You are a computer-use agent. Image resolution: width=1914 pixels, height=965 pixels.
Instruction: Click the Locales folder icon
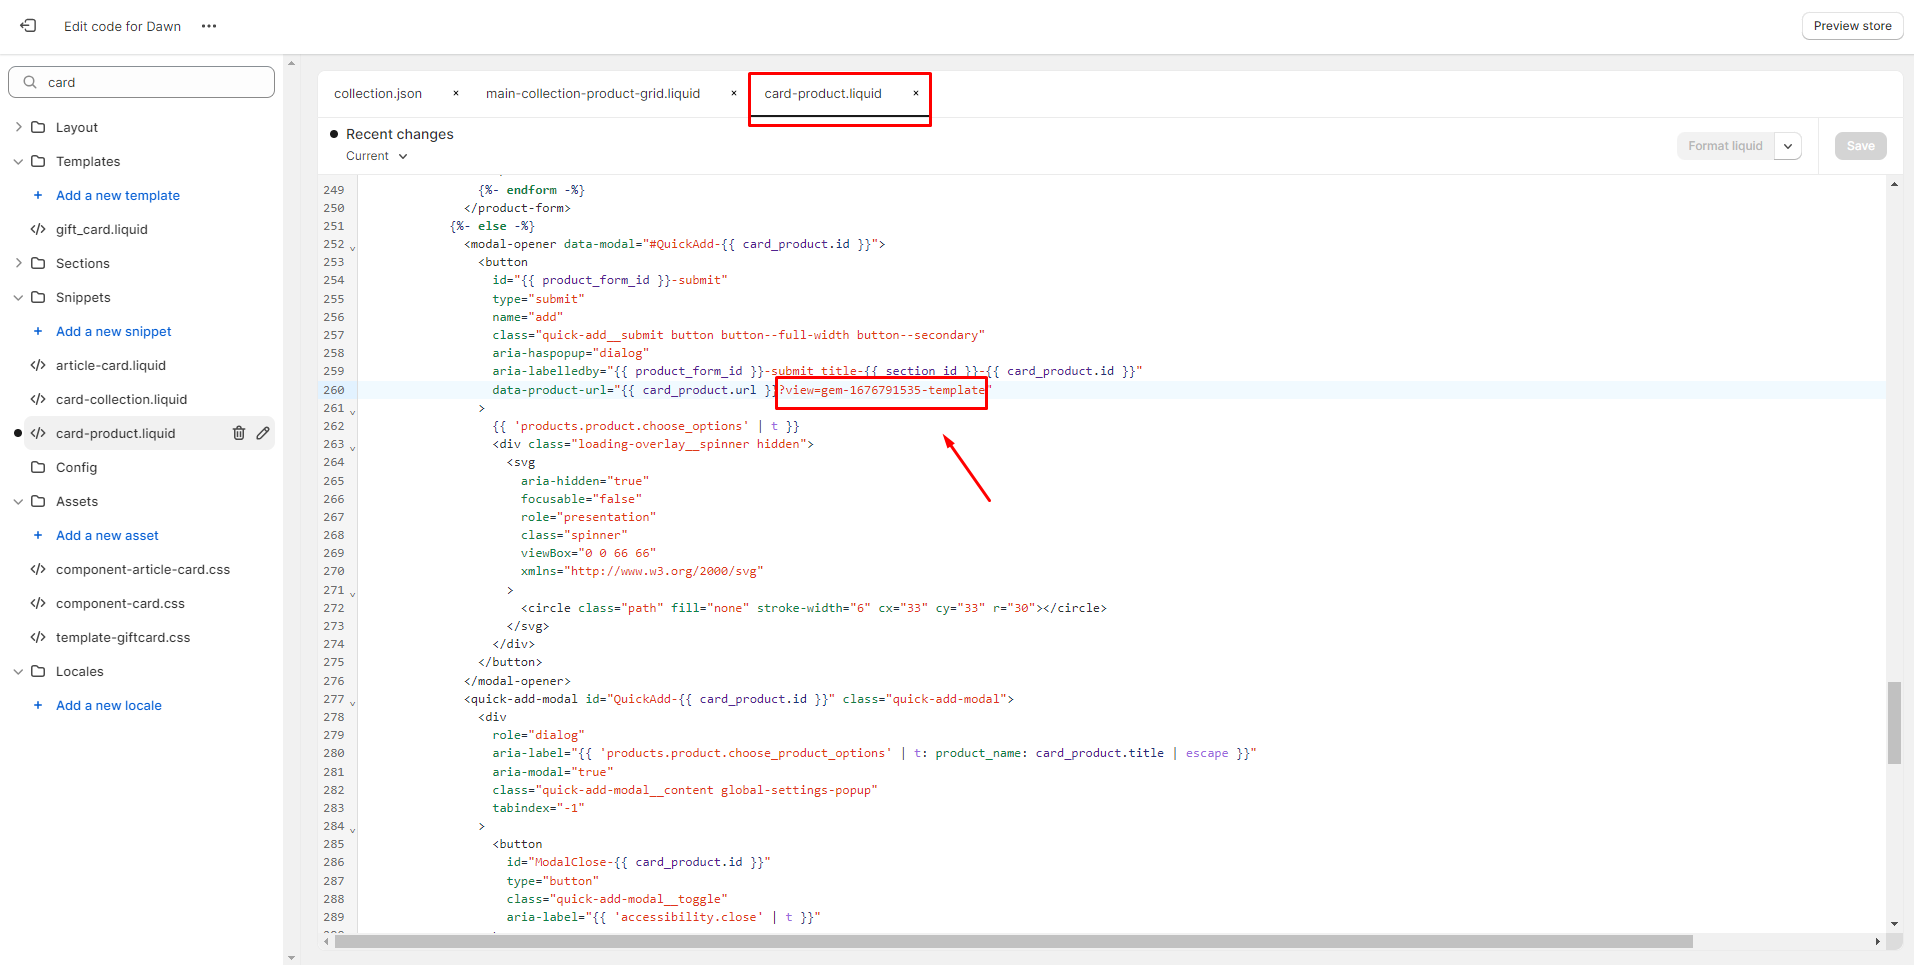click(x=38, y=671)
